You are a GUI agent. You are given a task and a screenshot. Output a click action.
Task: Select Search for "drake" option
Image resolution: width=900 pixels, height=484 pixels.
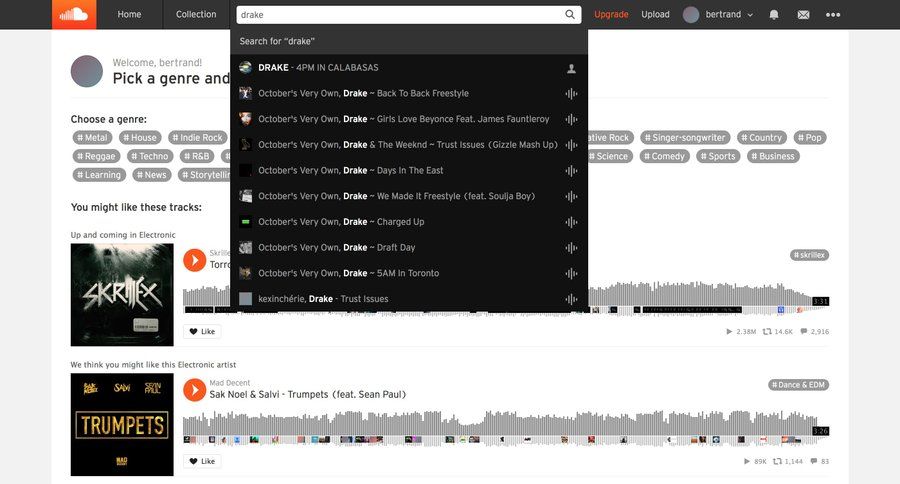[x=409, y=41]
